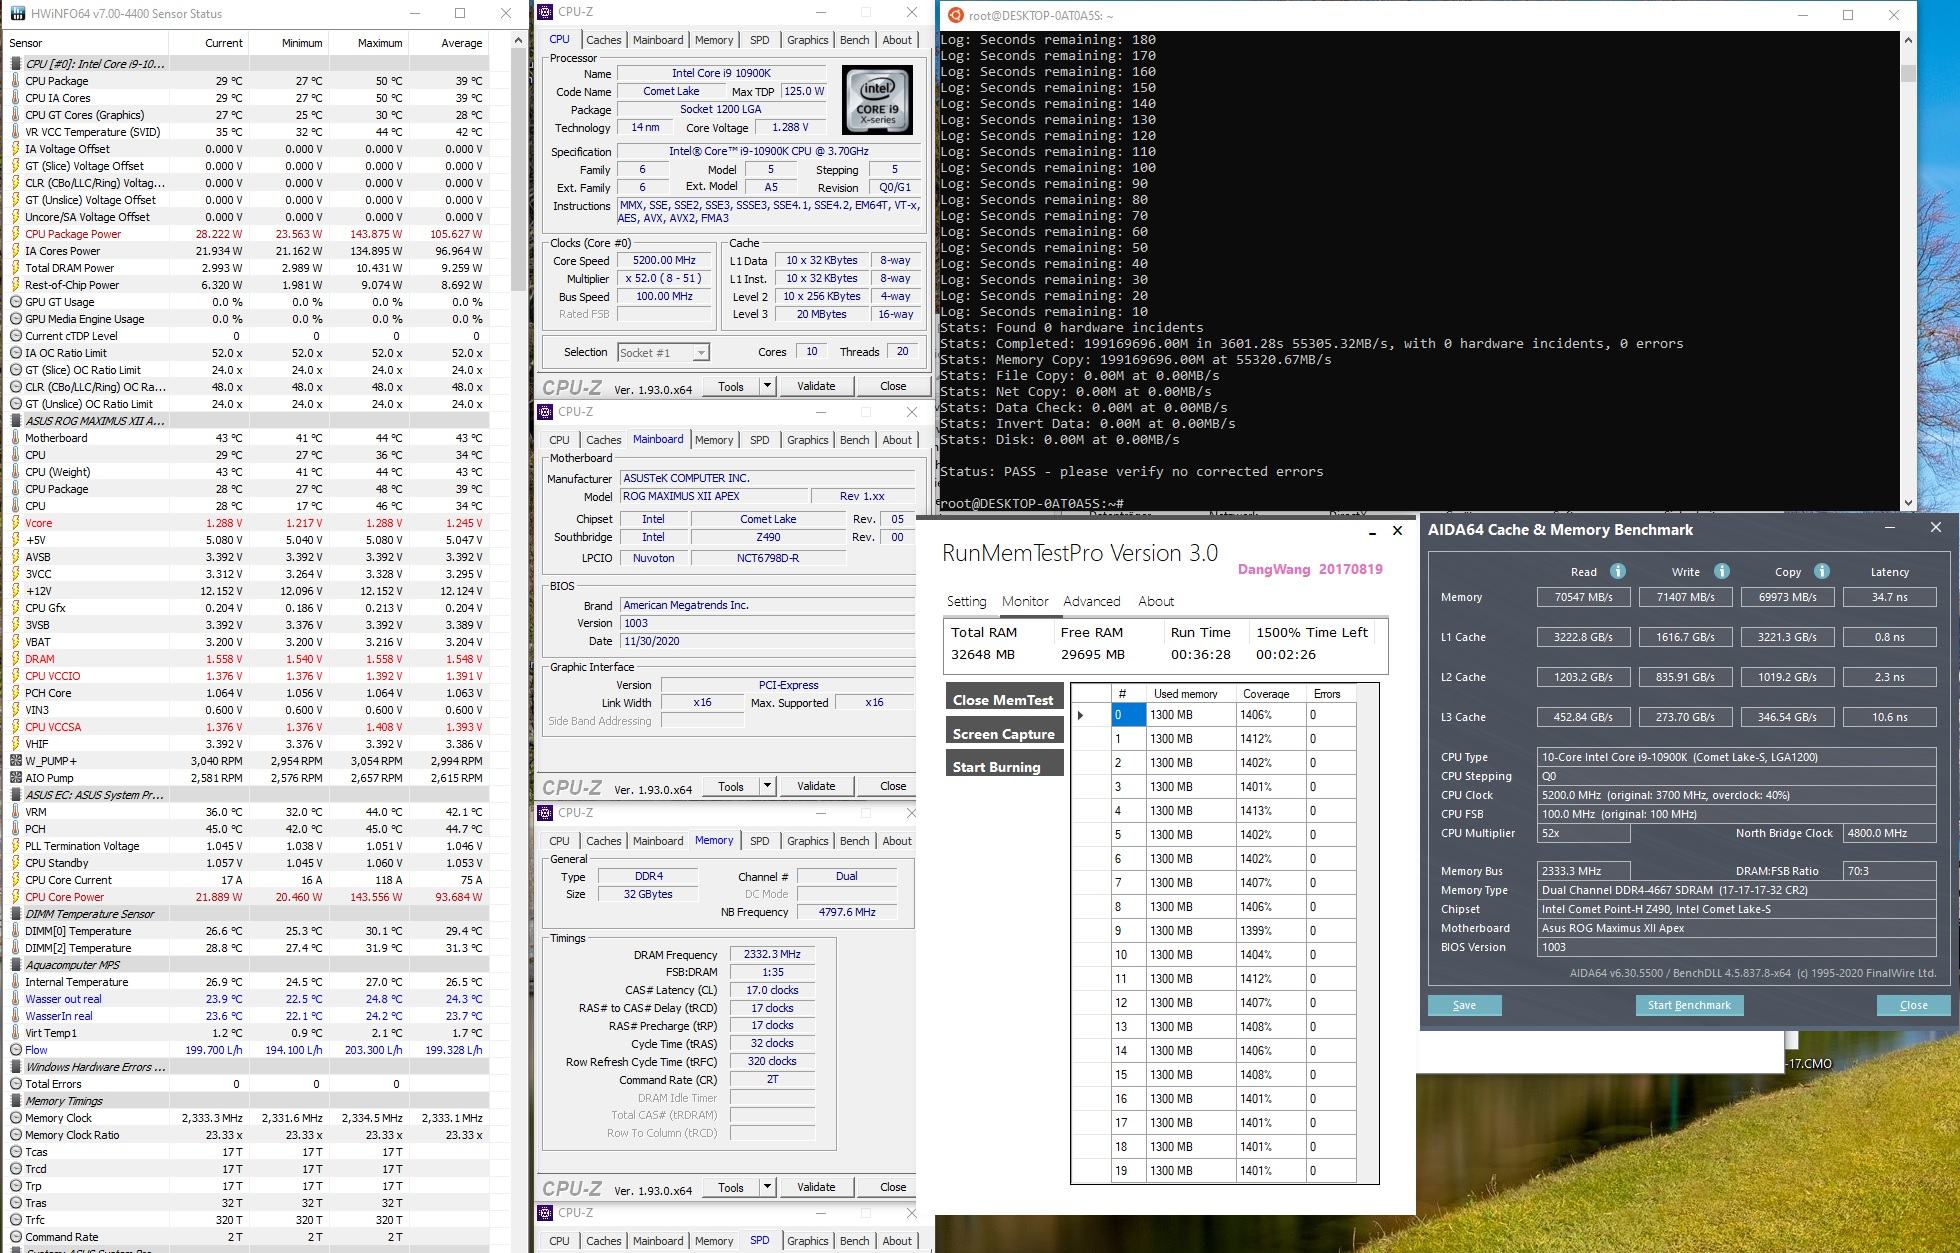This screenshot has height=1253, width=1960.
Task: Click the HWiNFO sensor list vertical scrollbar
Action: 517,170
